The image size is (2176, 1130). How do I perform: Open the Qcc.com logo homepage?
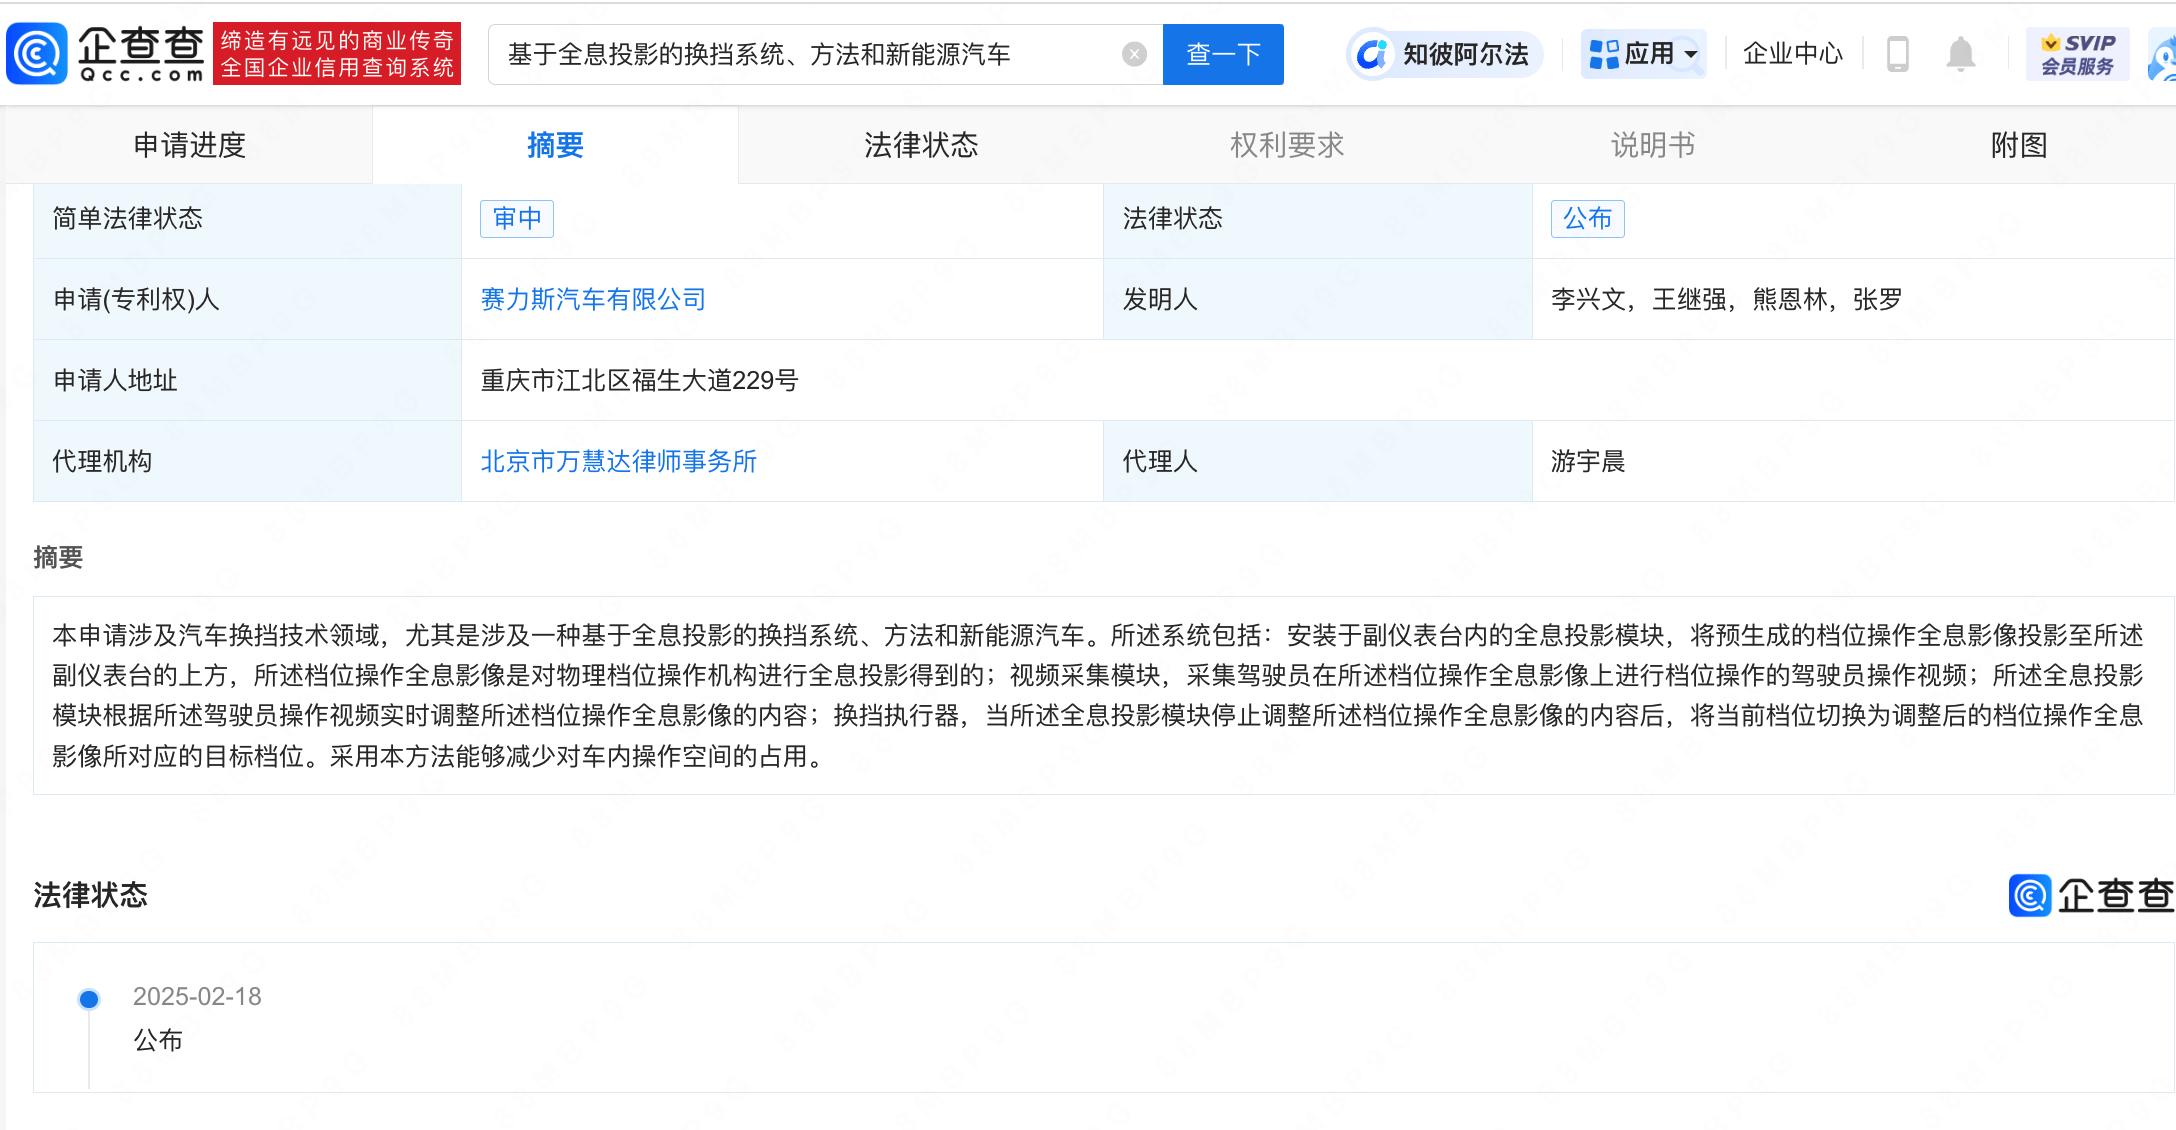(105, 54)
